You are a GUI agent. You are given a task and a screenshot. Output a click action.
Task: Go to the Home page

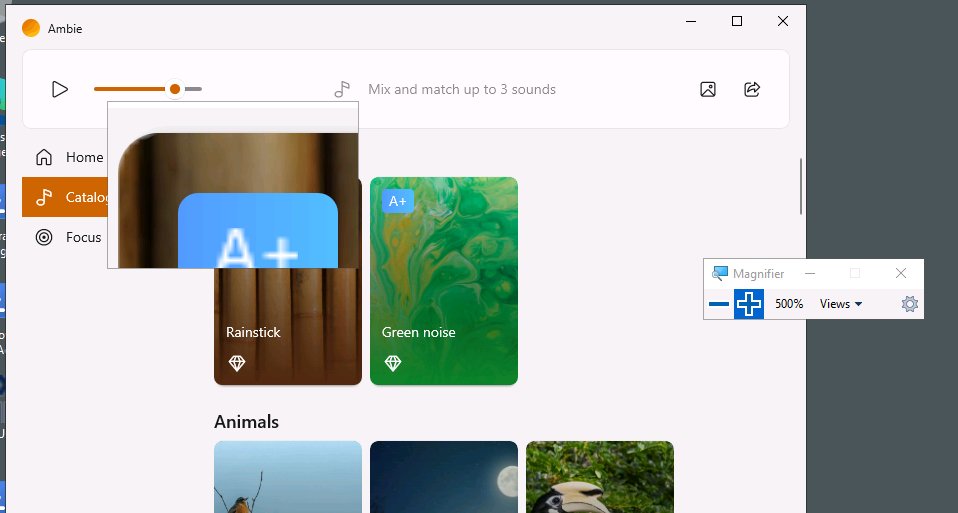(x=64, y=157)
